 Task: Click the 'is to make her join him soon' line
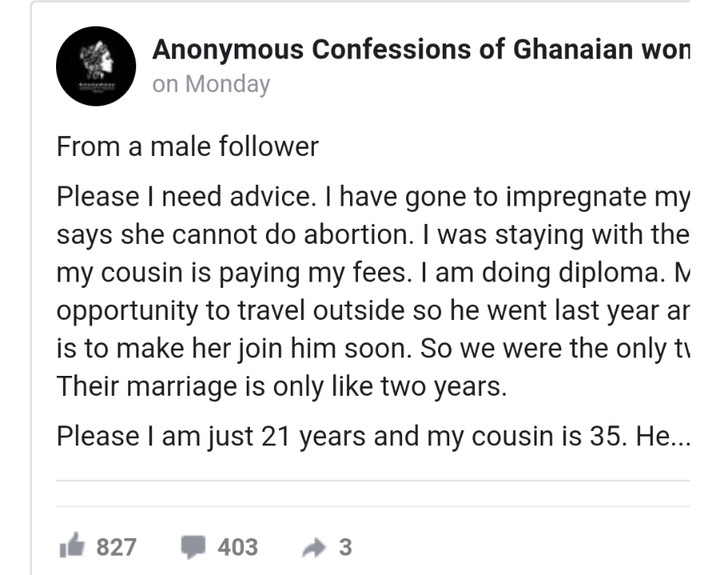click(x=372, y=346)
